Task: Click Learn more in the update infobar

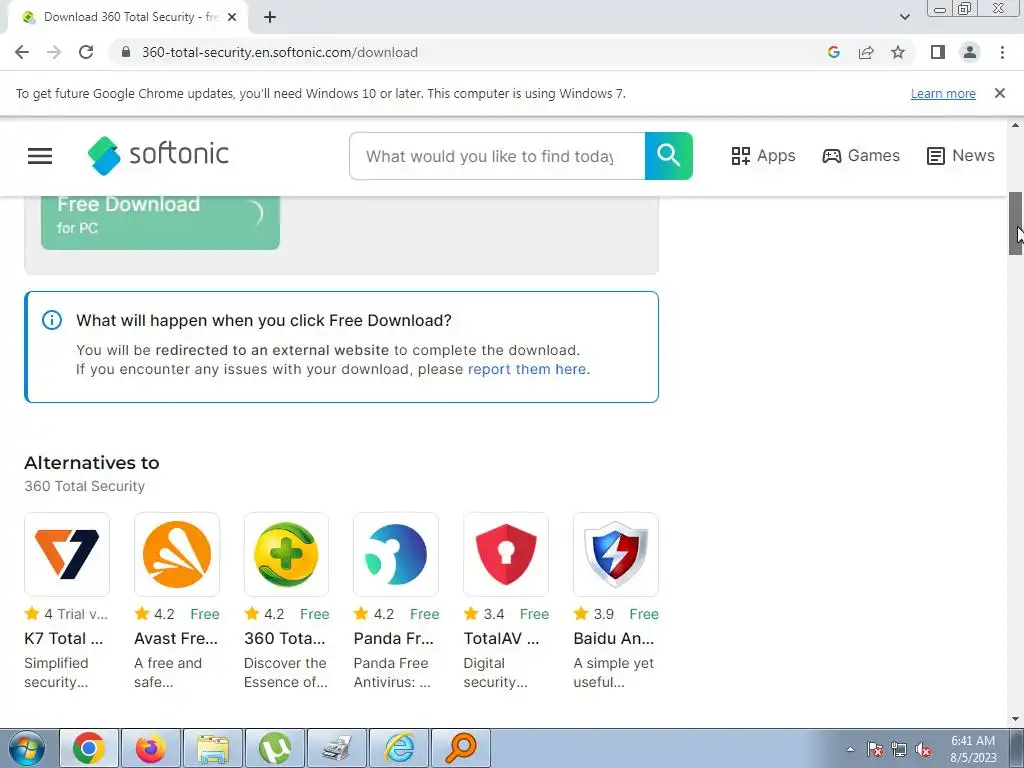Action: [943, 93]
